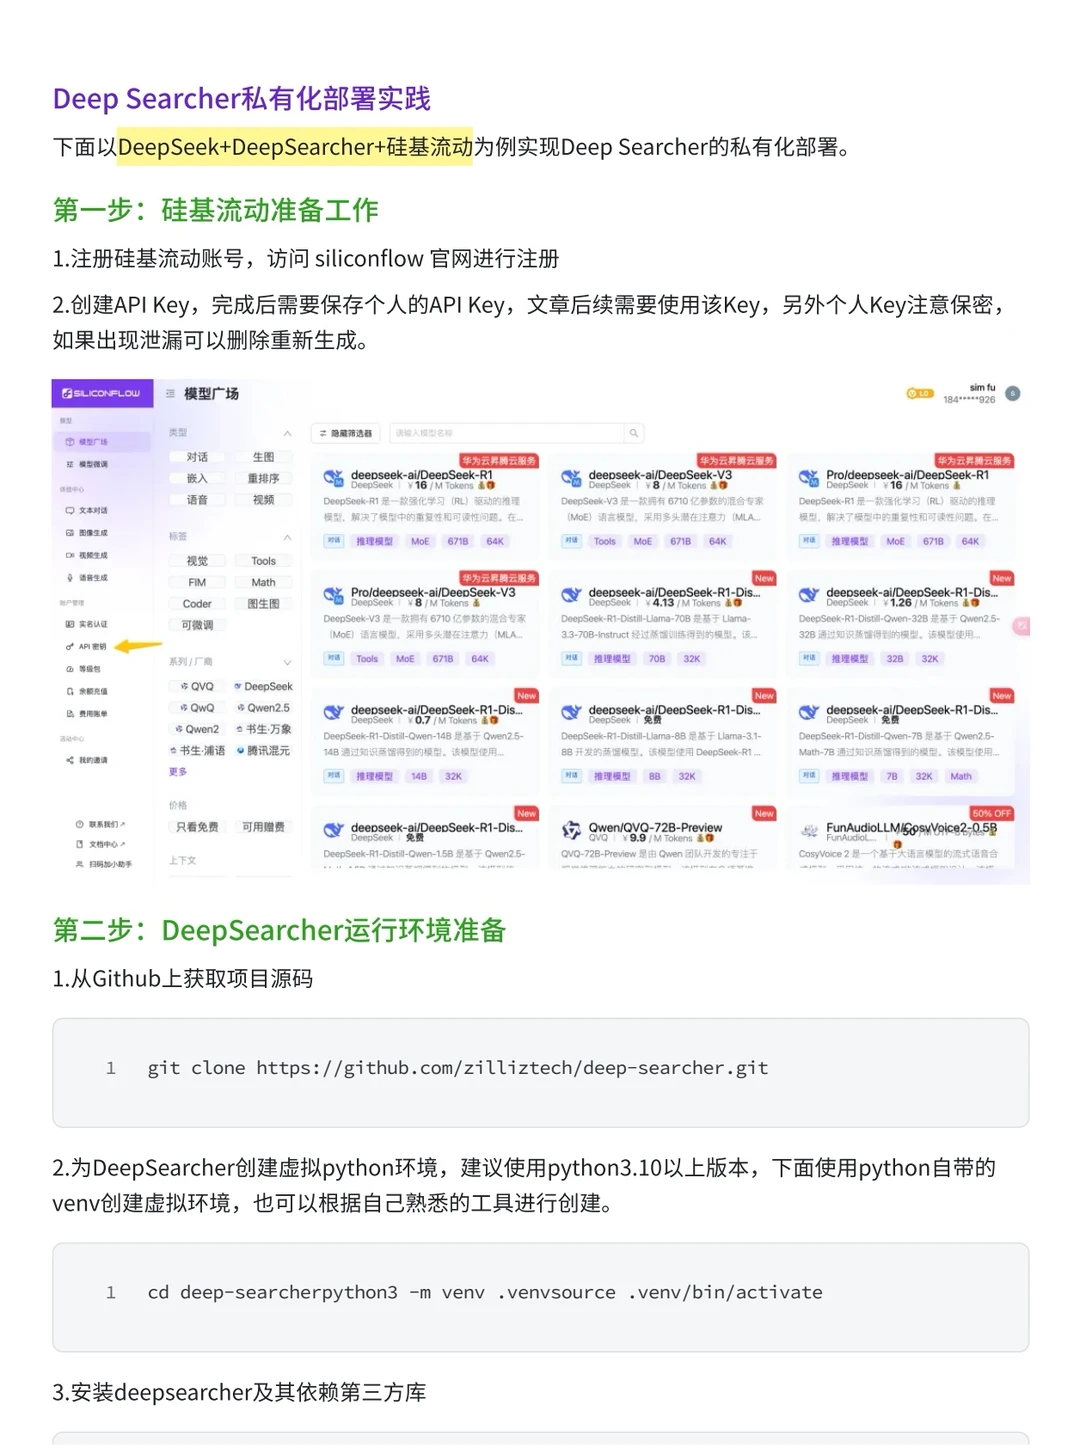Screen dimensions: 1080x1454
Task: Toggle the FIM tag filter
Action: point(197,583)
